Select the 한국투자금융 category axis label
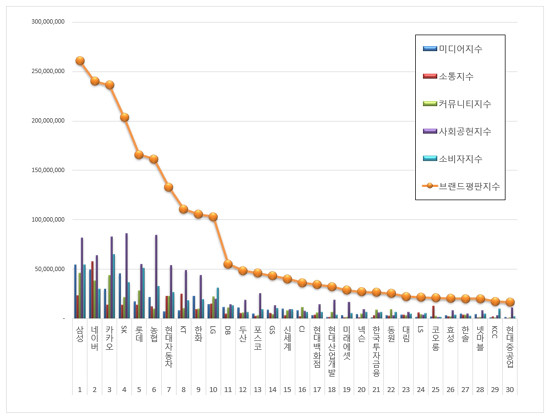 pos(376,351)
